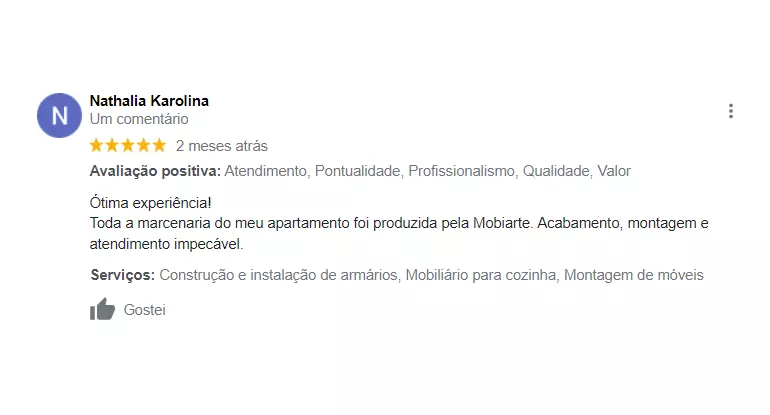Click the "2 meses atrás" timestamp

click(221, 146)
